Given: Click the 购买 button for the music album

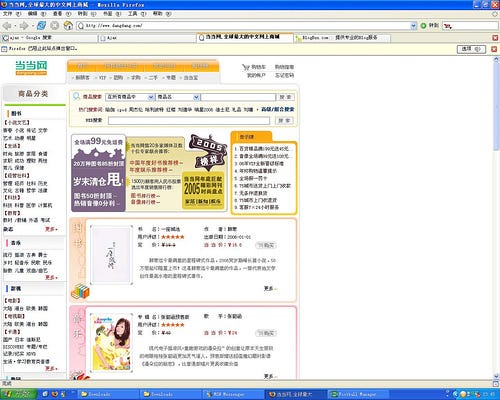Looking at the screenshot, I should coord(266,333).
